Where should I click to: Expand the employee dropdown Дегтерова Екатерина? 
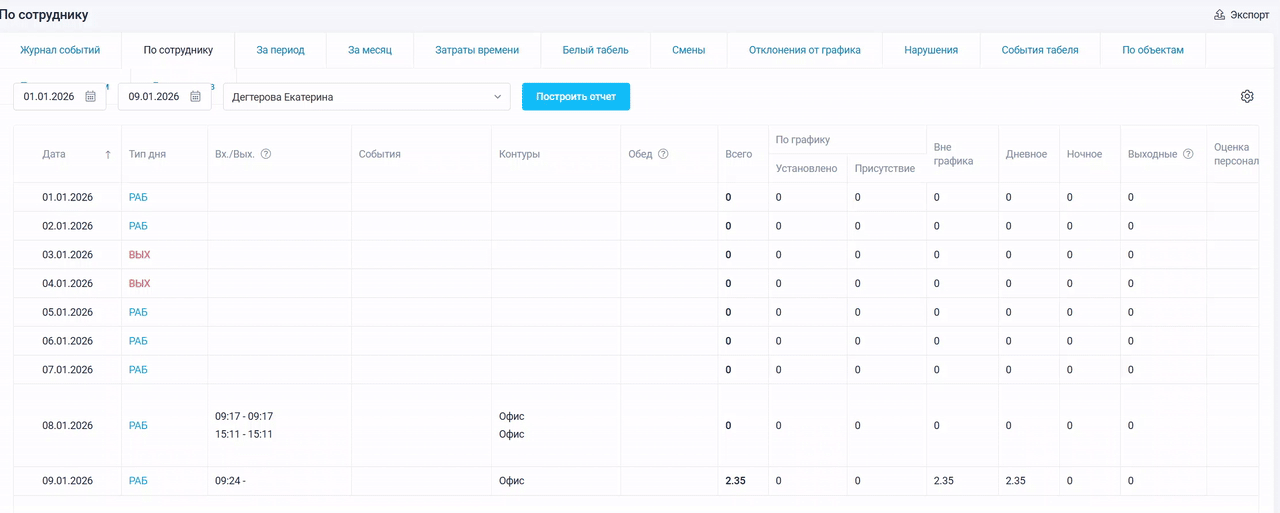(498, 97)
